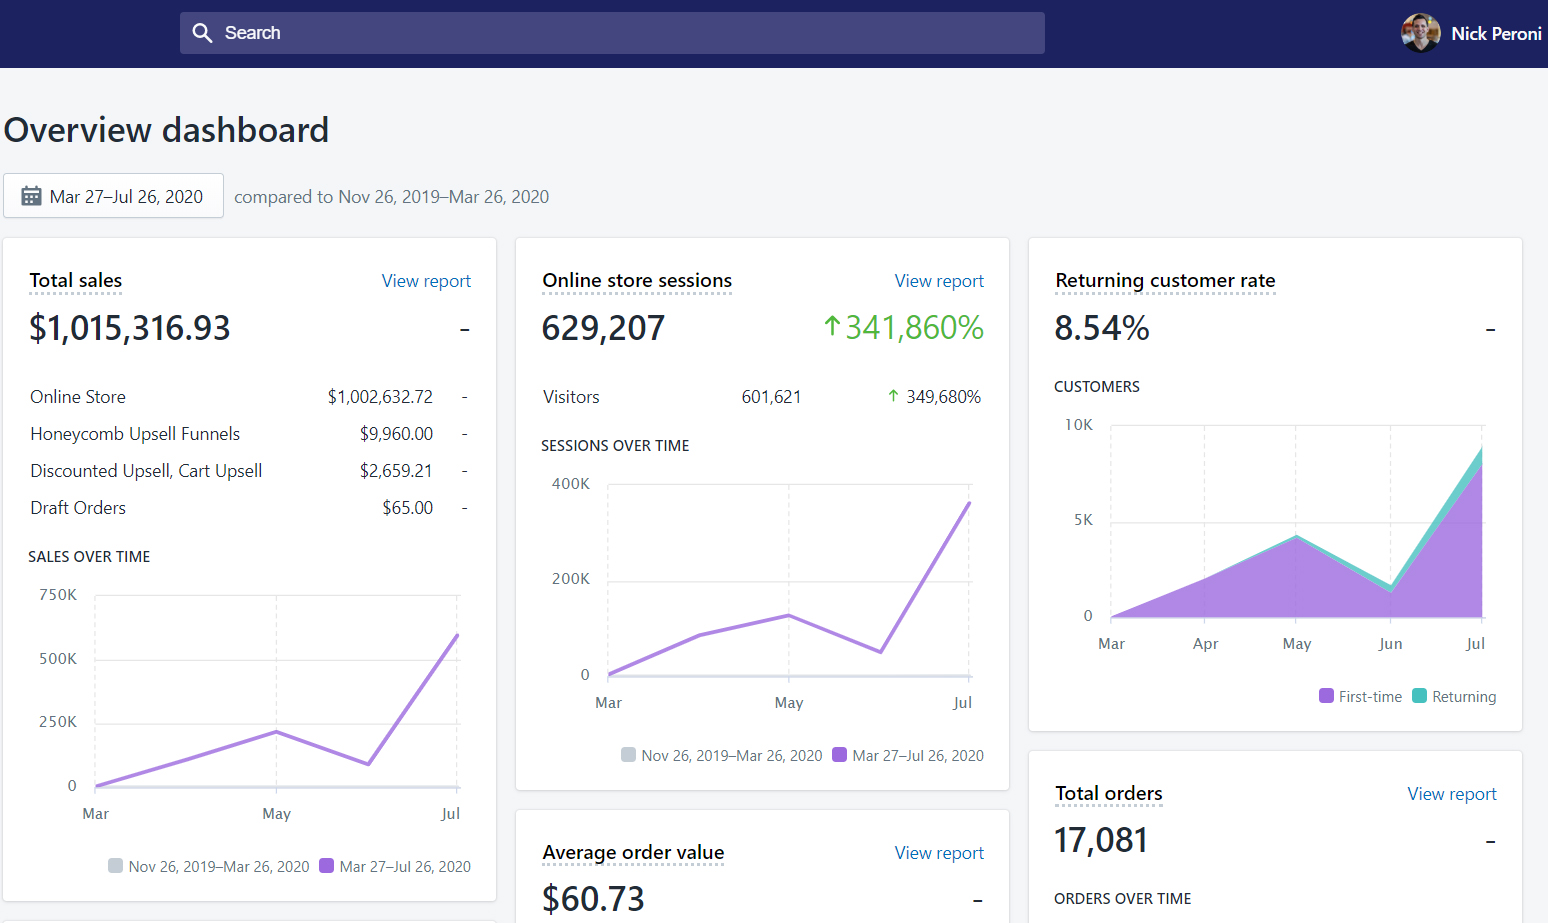1548x923 pixels.
Task: Click the sessions over time line chart
Action: point(789,581)
